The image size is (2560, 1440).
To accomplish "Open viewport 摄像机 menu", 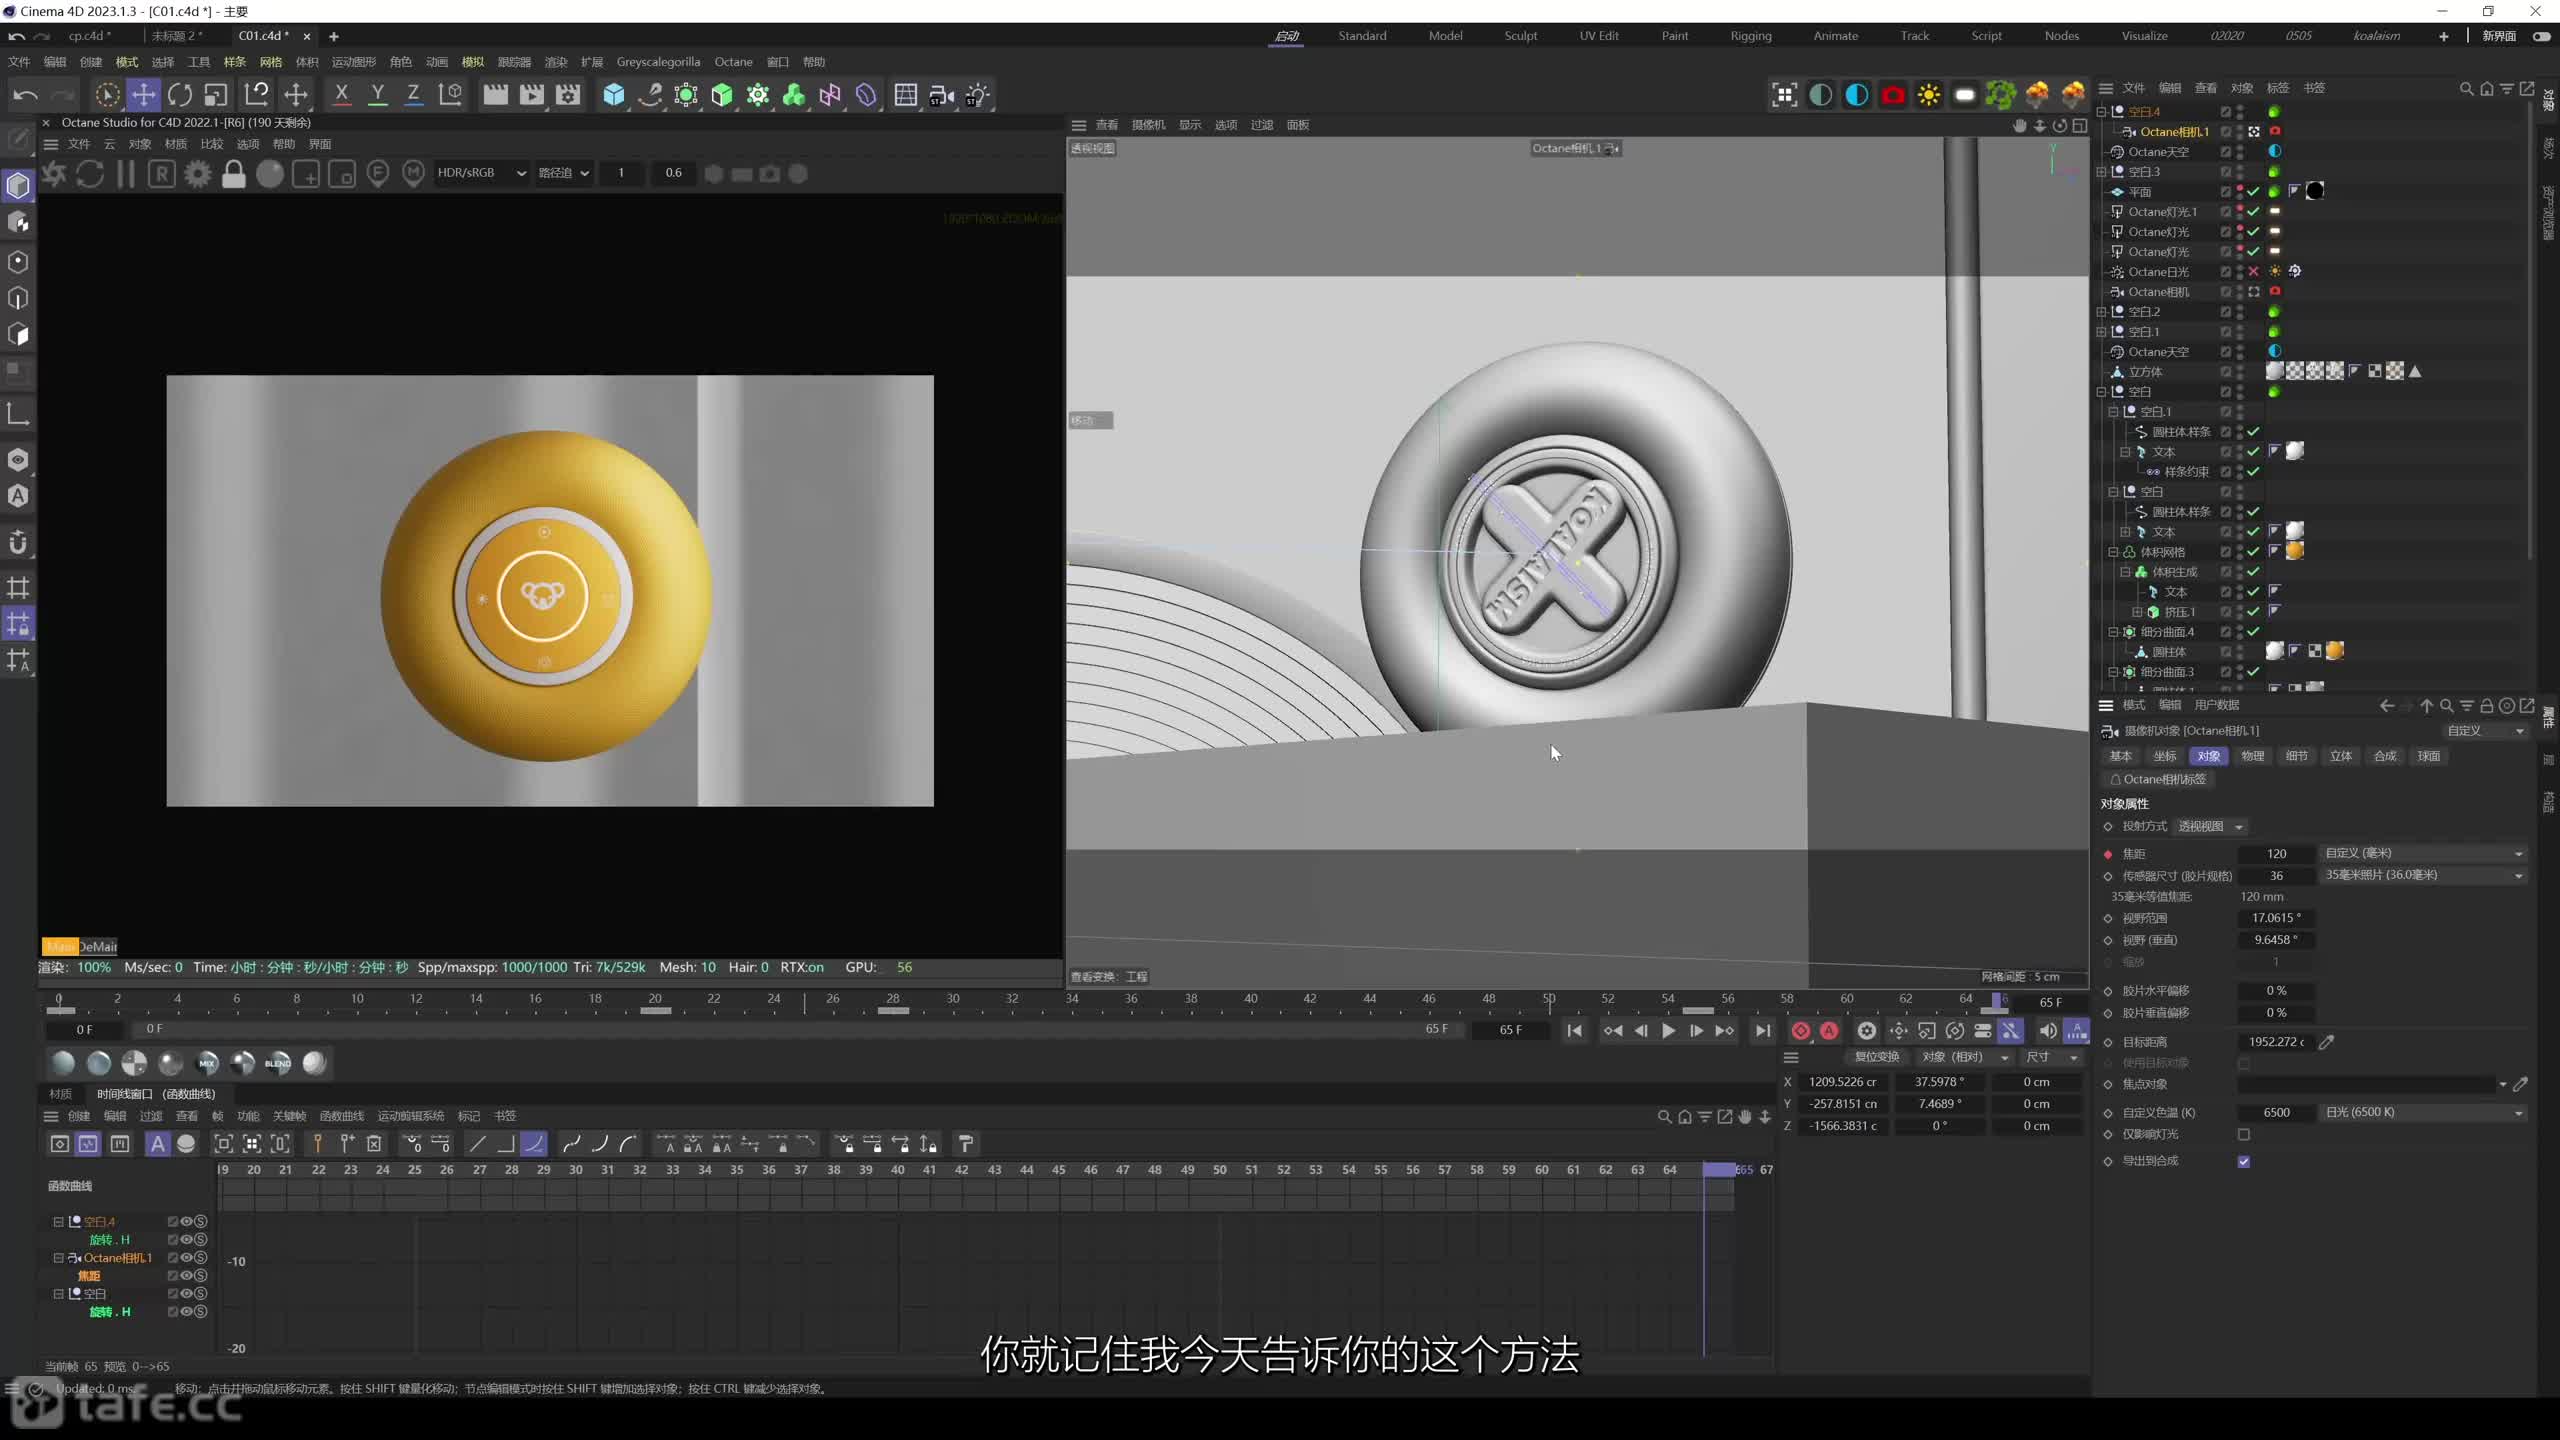I will pos(1148,125).
